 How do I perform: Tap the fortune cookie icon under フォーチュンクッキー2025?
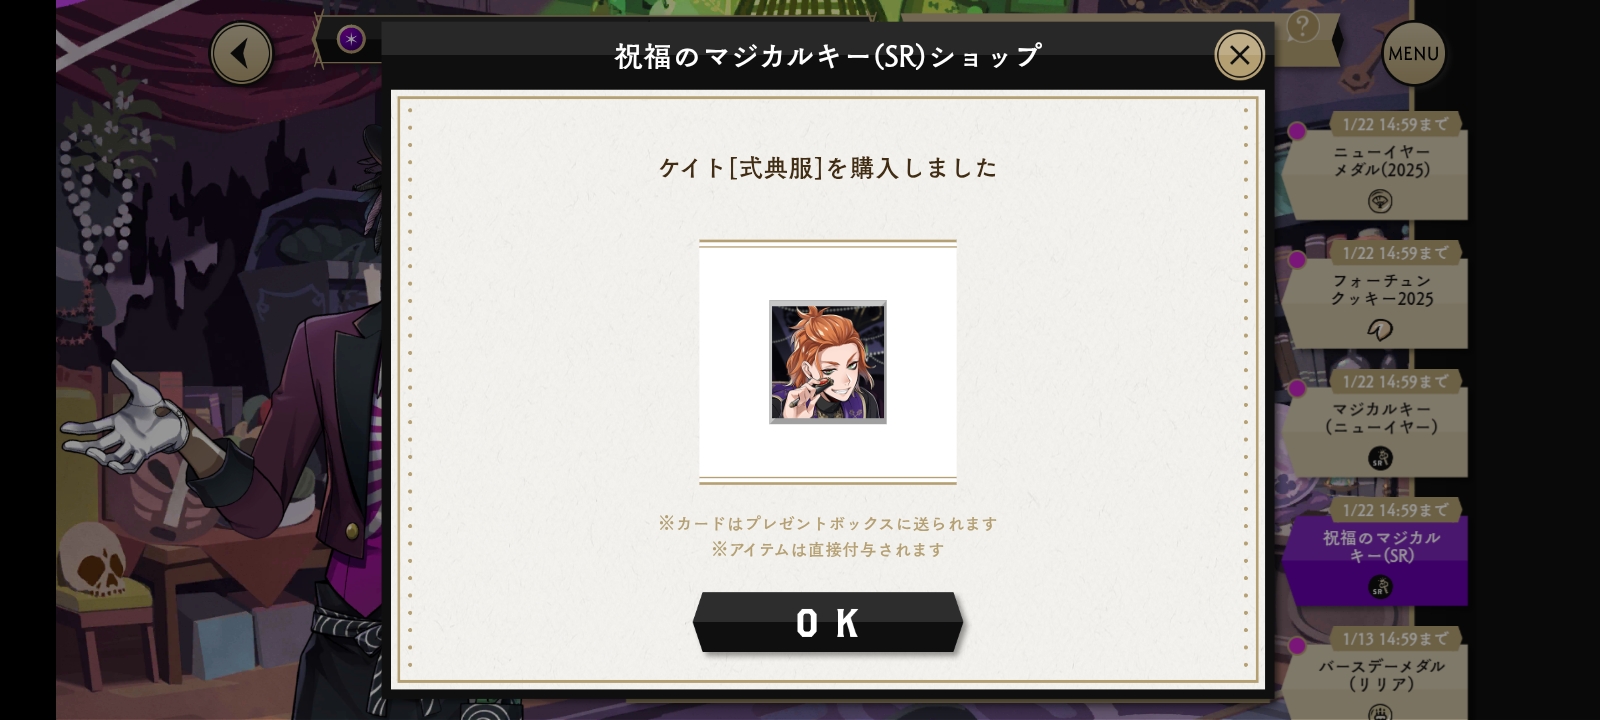(x=1380, y=330)
